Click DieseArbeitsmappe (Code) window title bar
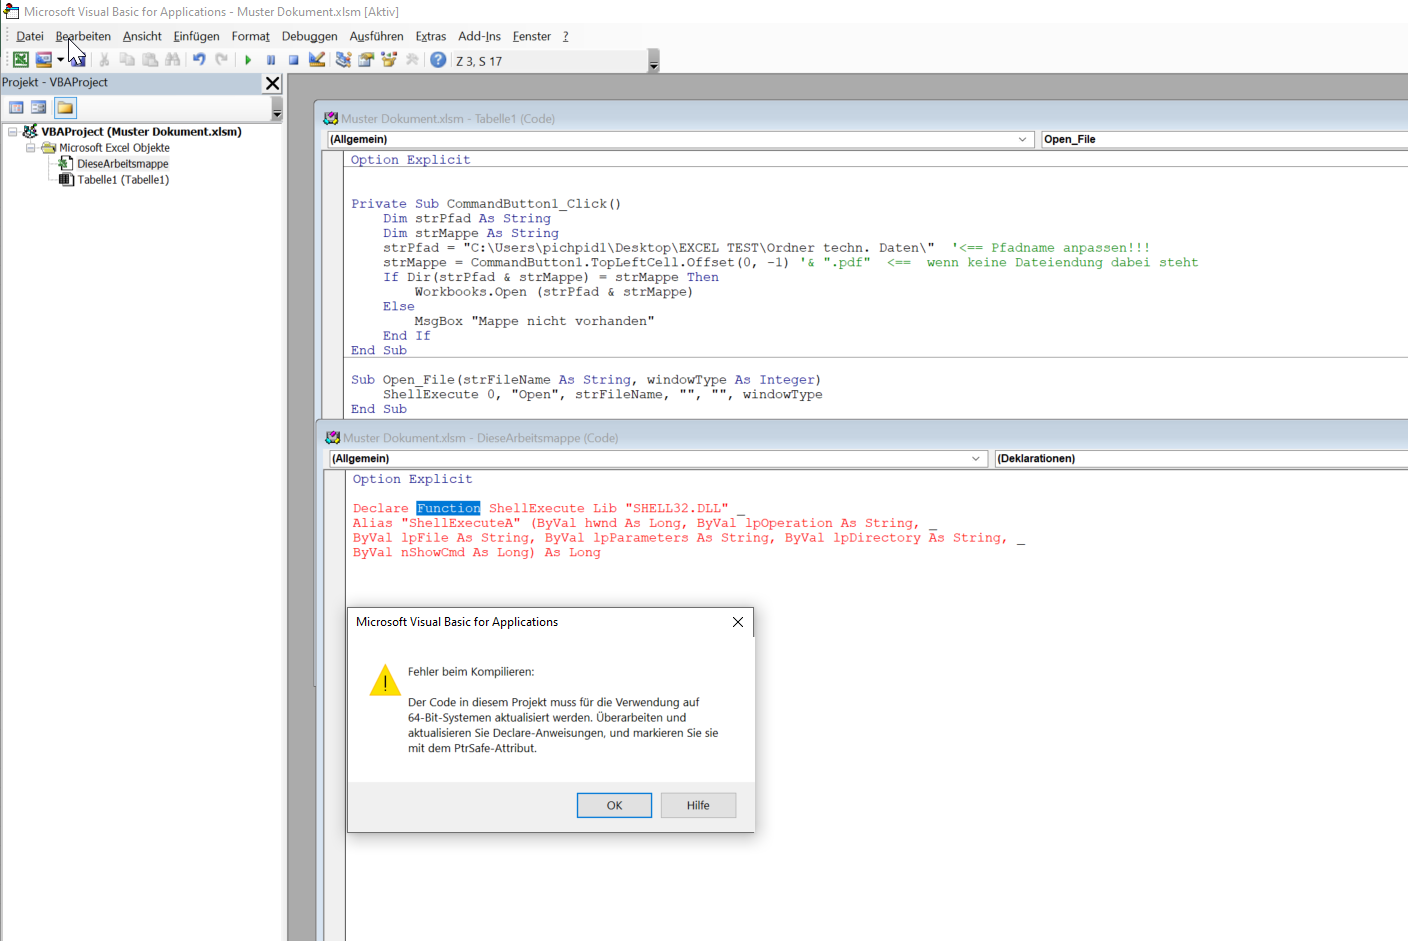1408x941 pixels. click(x=860, y=437)
